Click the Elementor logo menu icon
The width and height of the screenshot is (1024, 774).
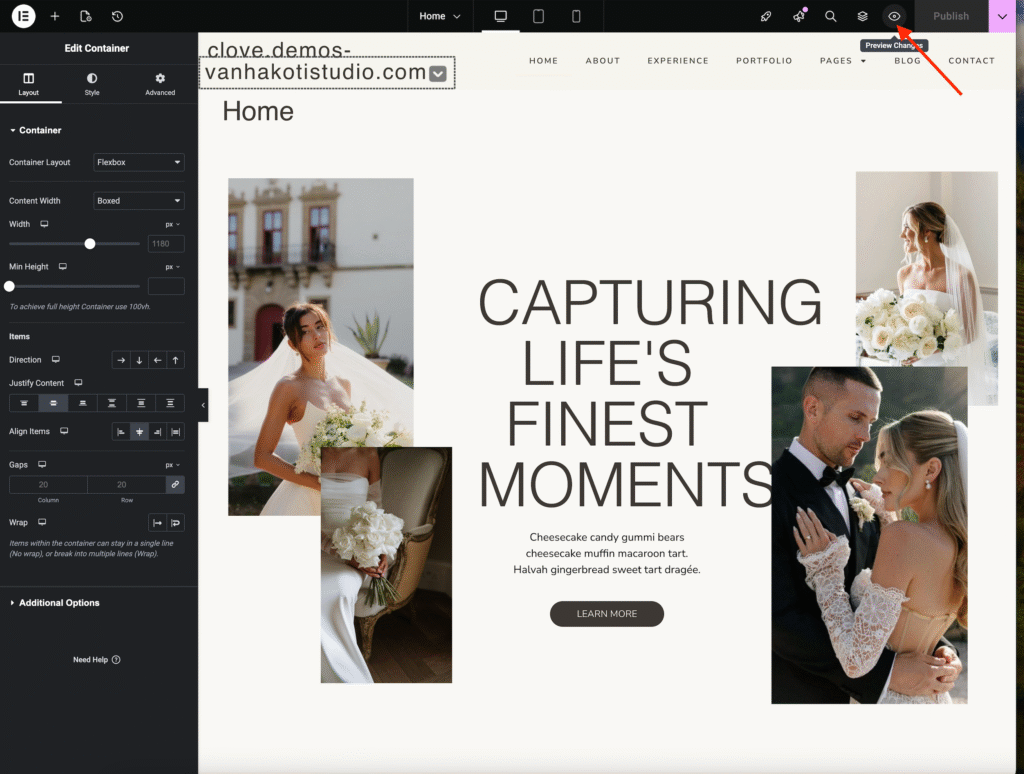(23, 16)
